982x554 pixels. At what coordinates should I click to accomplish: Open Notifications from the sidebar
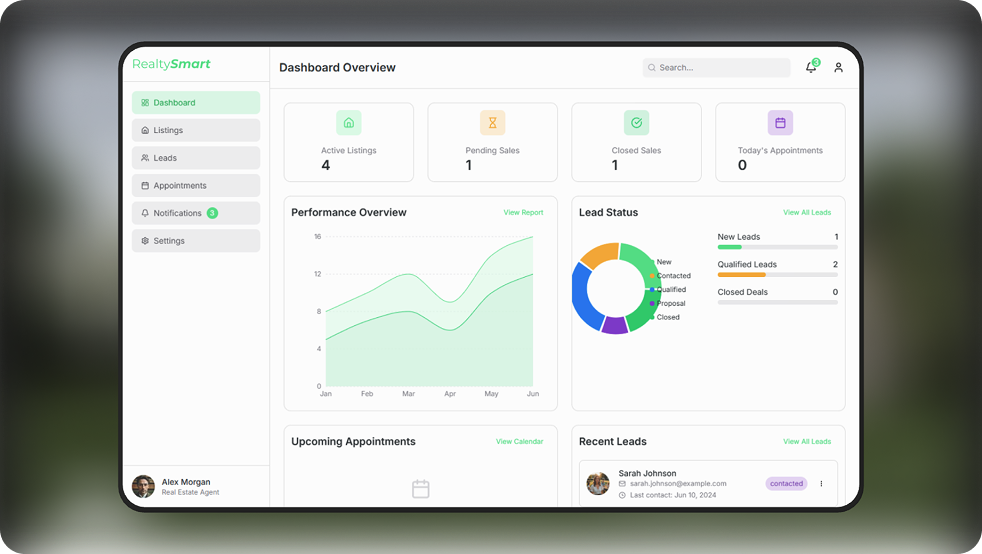[196, 213]
